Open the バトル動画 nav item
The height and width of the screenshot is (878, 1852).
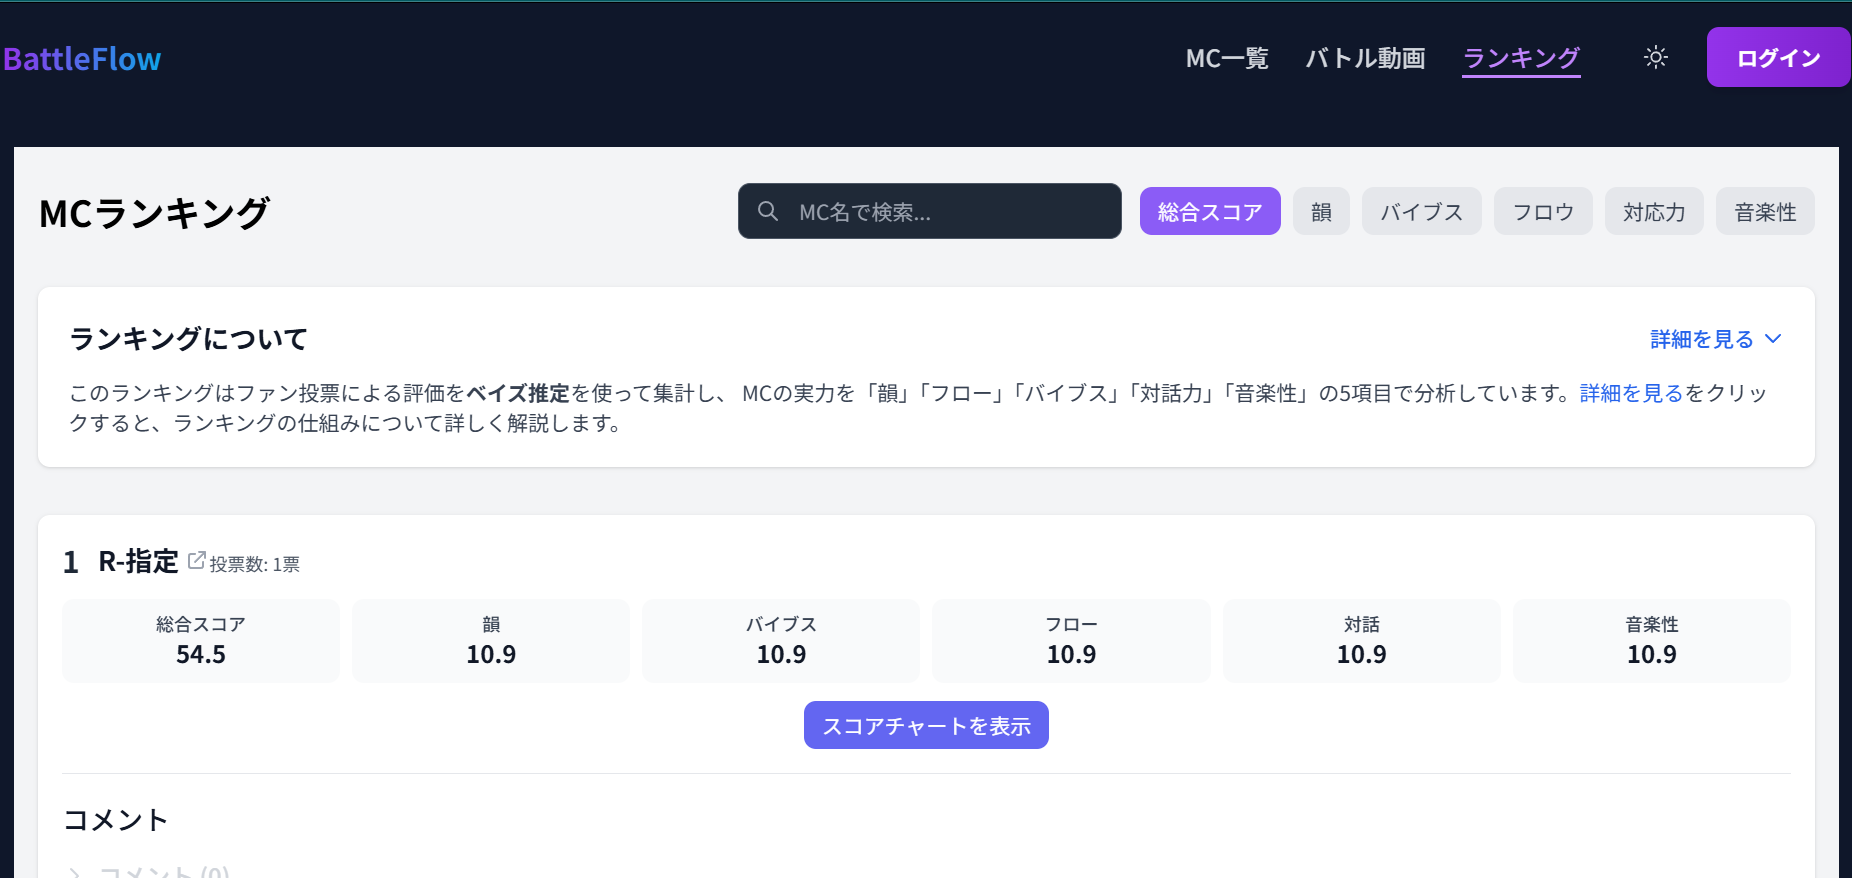[x=1365, y=58]
